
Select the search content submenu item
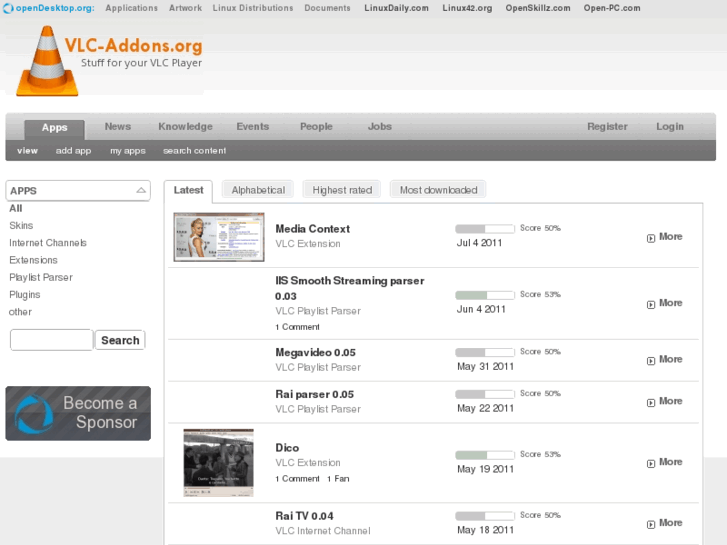(x=195, y=151)
